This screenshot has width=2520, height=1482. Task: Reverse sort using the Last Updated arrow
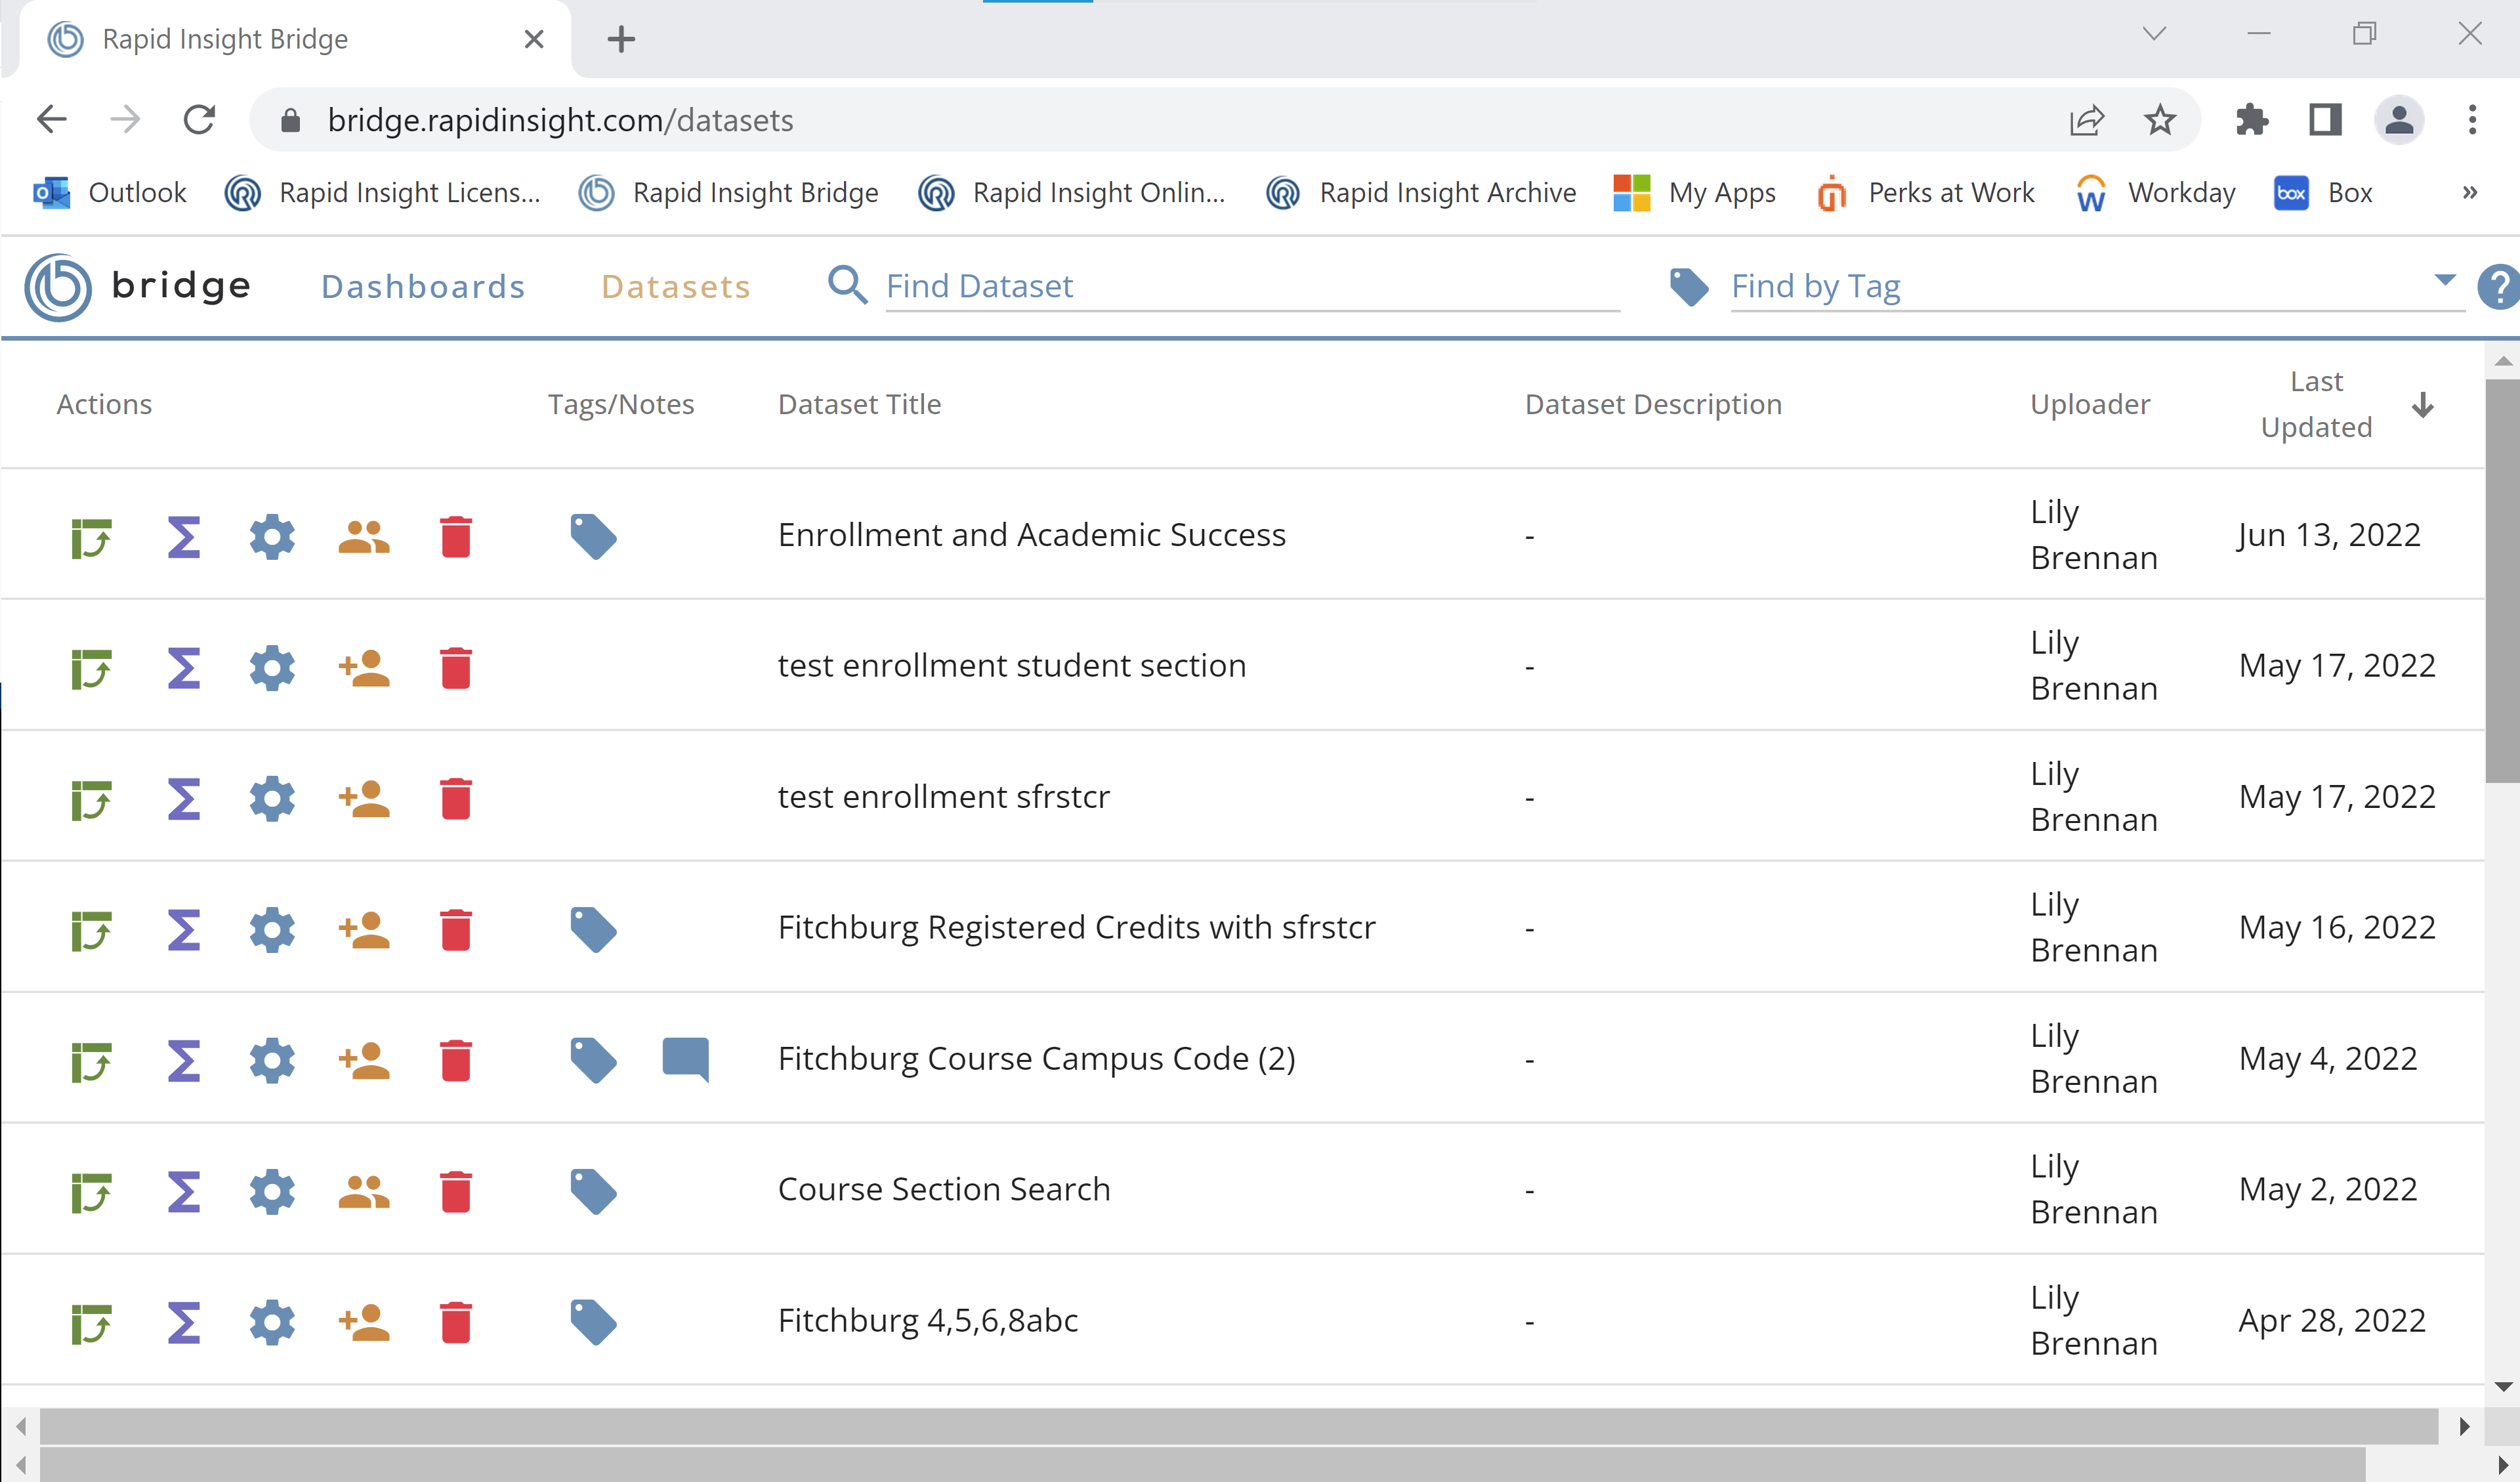point(2423,404)
